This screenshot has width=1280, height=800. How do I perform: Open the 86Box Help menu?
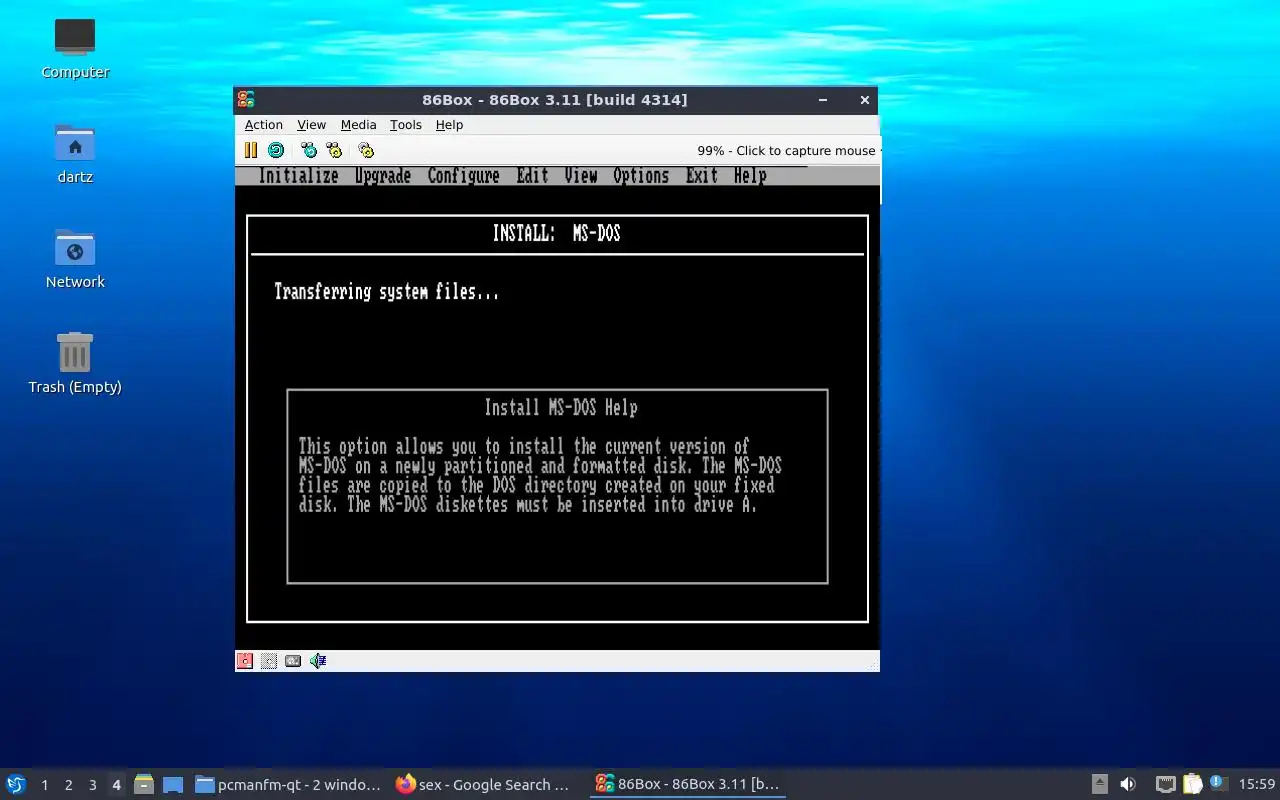click(x=449, y=125)
